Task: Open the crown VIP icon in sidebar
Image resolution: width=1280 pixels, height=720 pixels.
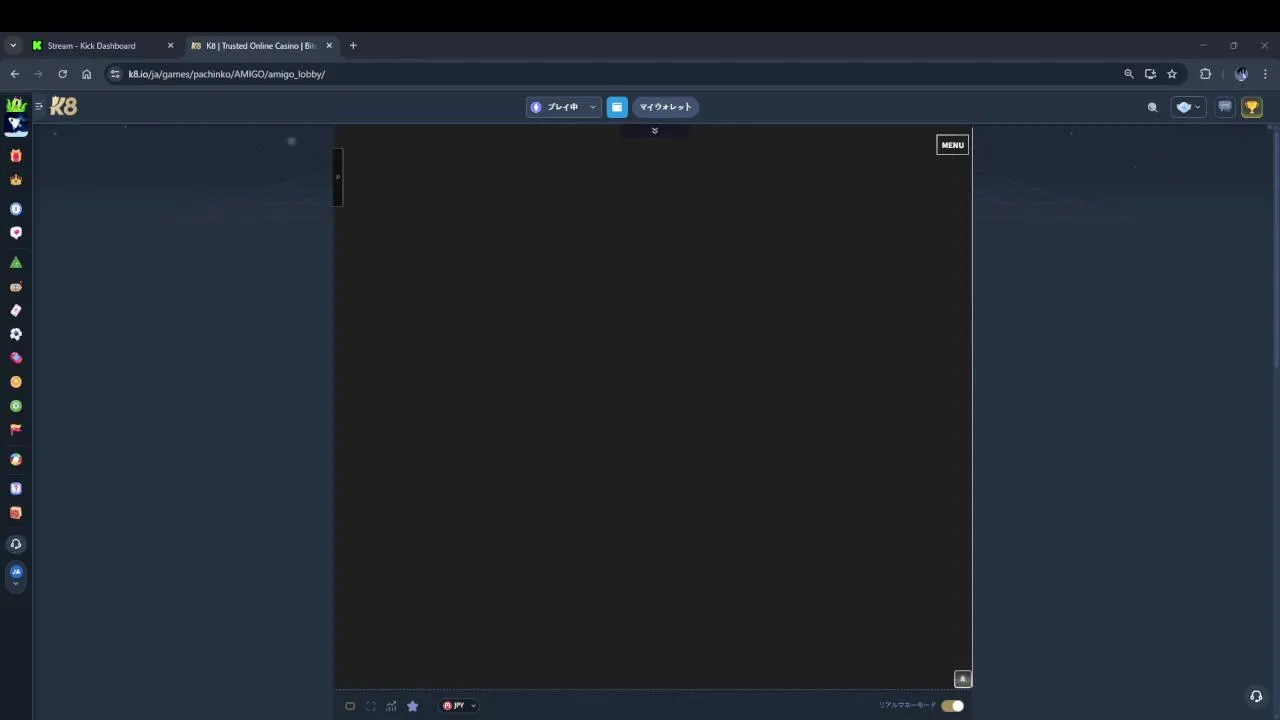Action: click(x=15, y=180)
